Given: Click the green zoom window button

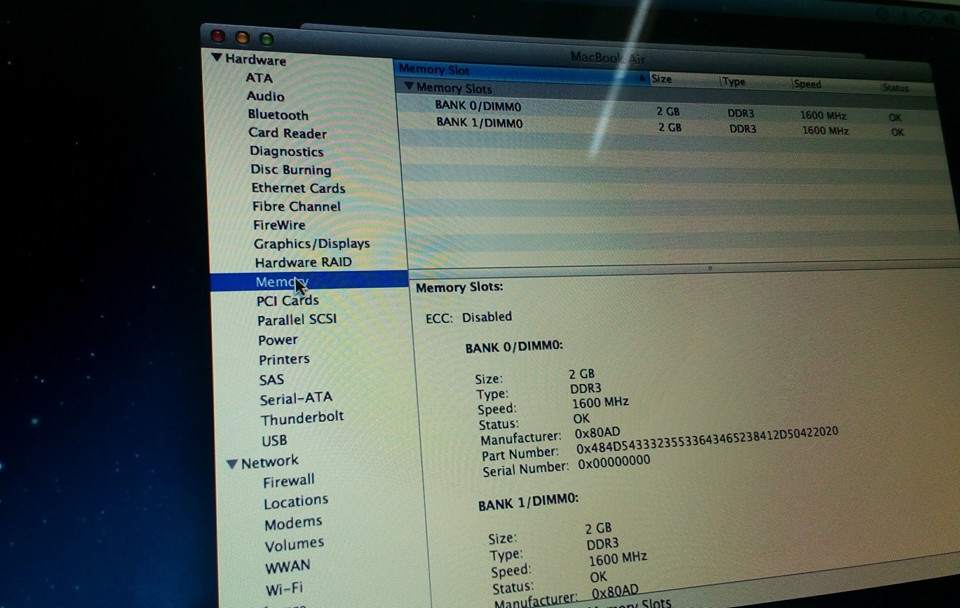Looking at the screenshot, I should [x=266, y=39].
